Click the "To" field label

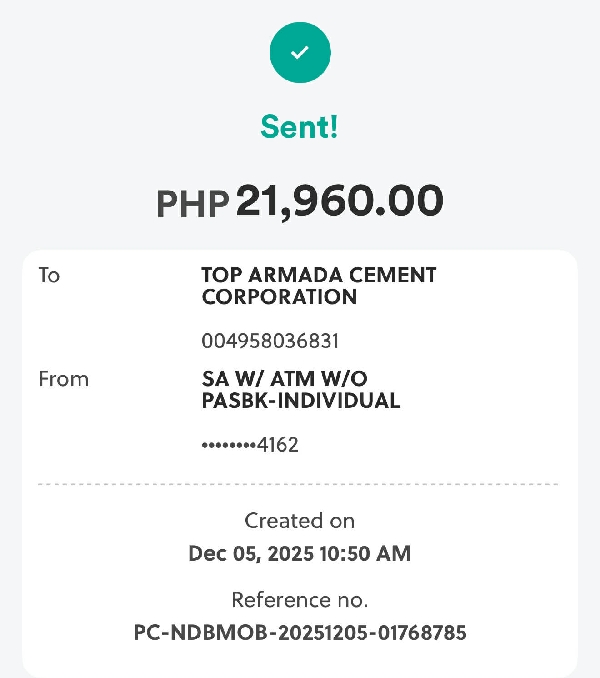pos(49,275)
